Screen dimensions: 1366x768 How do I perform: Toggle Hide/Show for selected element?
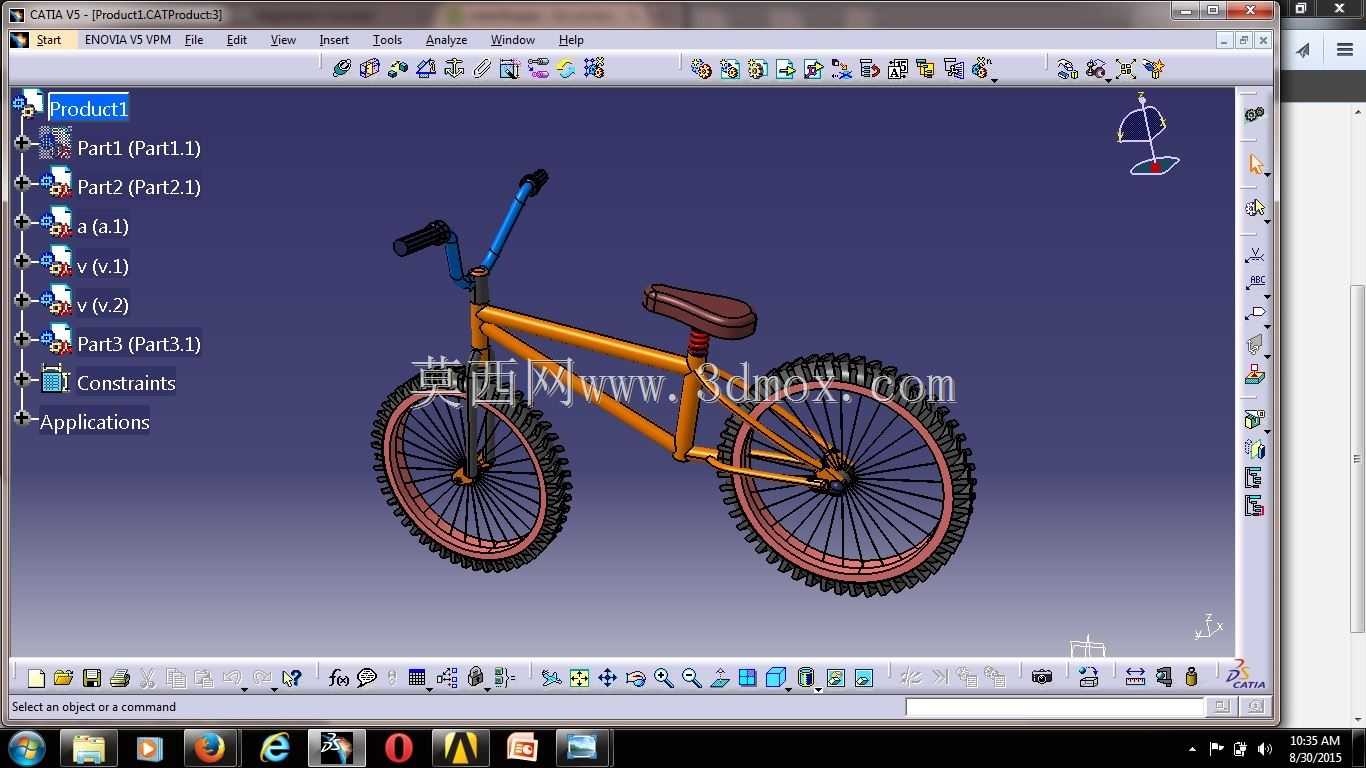pyautogui.click(x=836, y=678)
